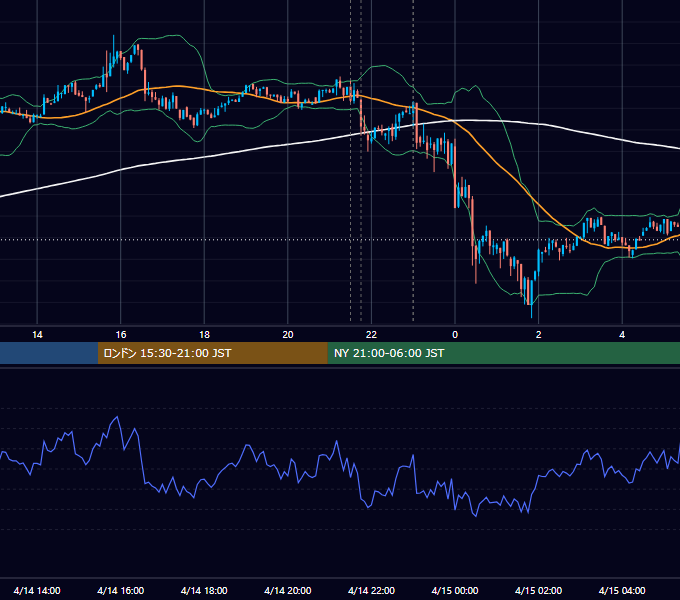This screenshot has height=600, width=680.
Task: Click the '20' hour label on the price chart axis
Action: (288, 335)
